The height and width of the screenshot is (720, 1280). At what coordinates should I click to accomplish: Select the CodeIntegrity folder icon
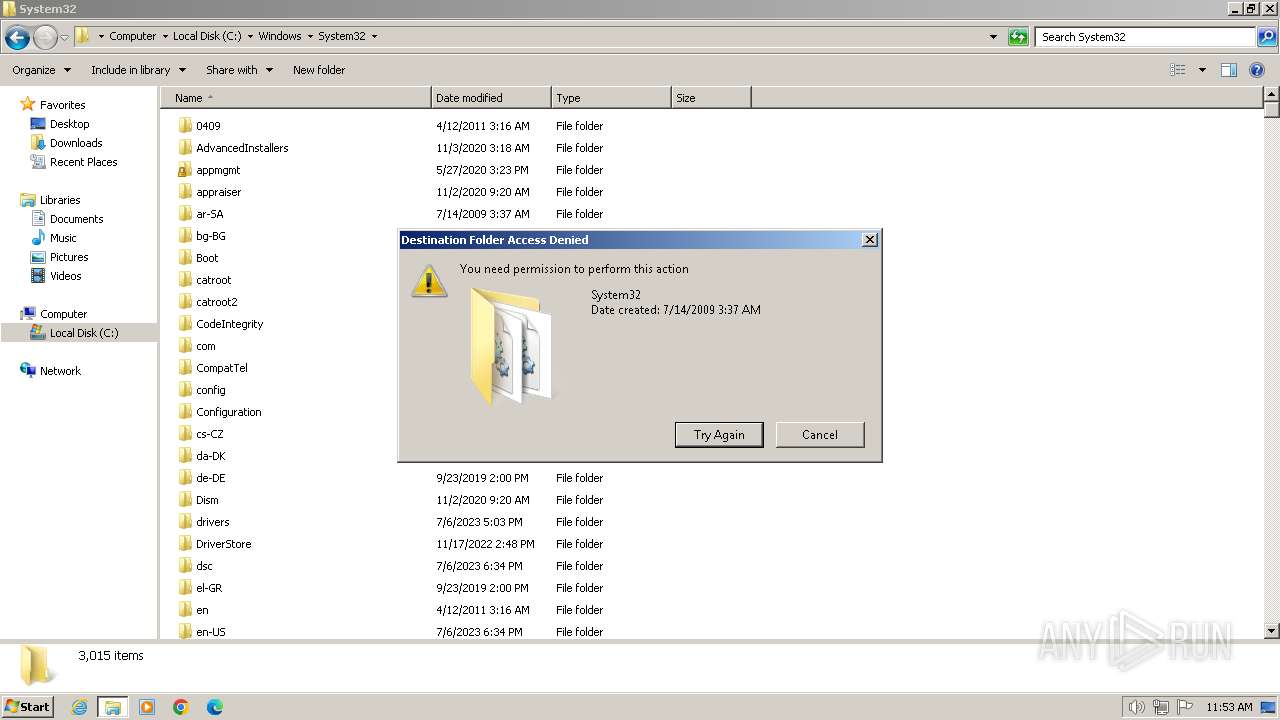(x=185, y=324)
